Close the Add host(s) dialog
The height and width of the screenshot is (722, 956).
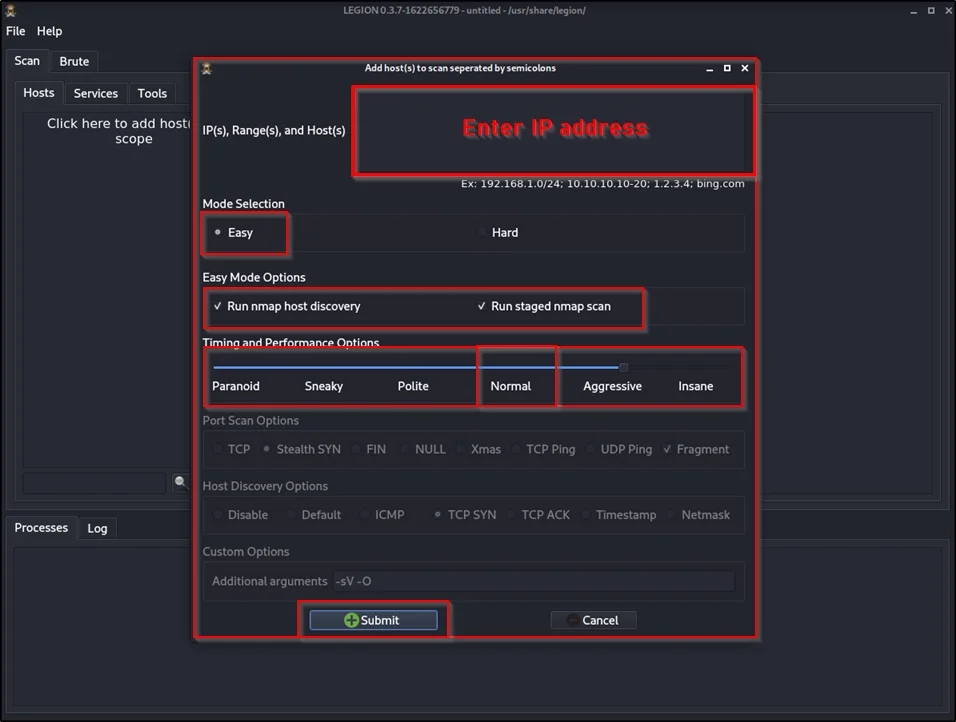[745, 69]
